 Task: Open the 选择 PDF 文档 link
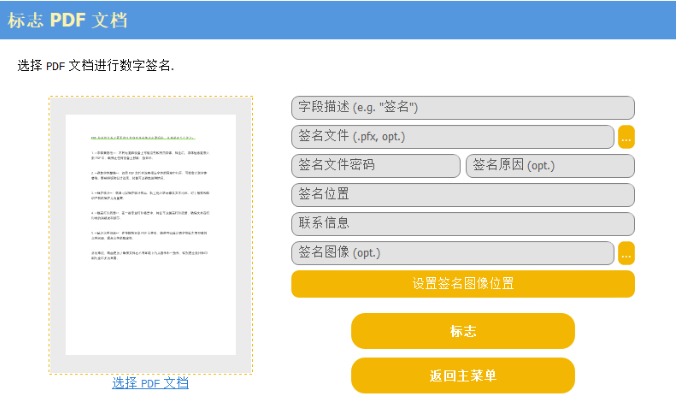[x=150, y=383]
